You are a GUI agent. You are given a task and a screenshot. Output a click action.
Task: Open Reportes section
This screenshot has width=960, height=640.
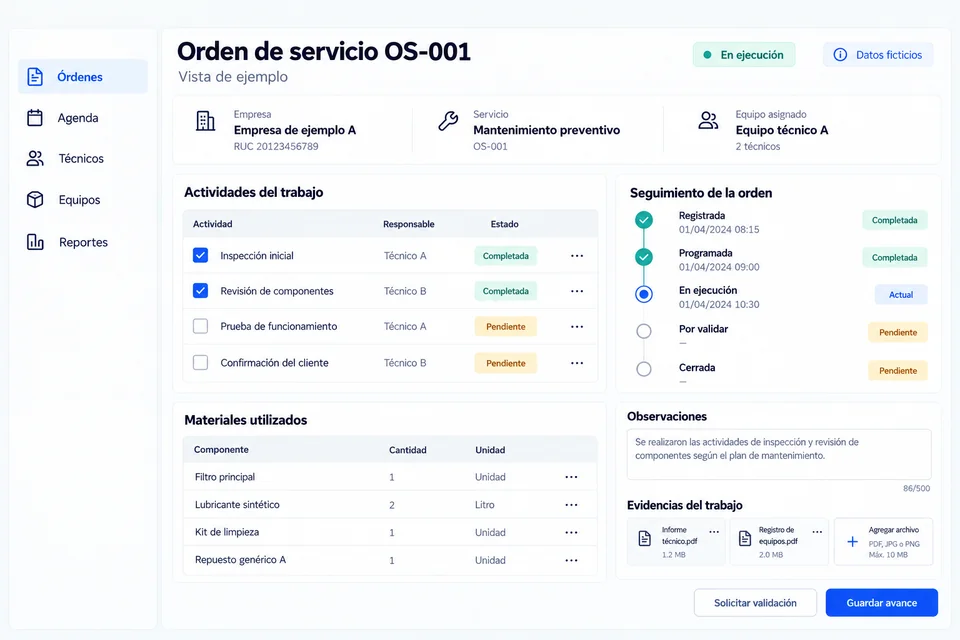coord(83,242)
